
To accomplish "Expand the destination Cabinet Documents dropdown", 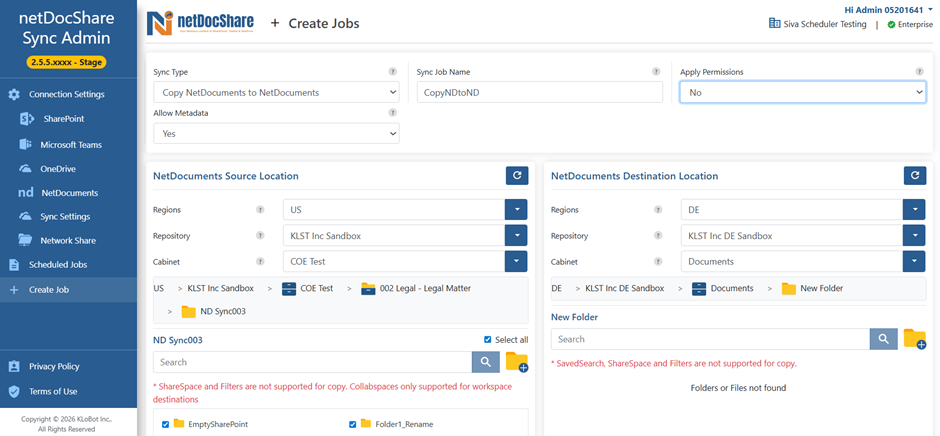I will [x=914, y=261].
